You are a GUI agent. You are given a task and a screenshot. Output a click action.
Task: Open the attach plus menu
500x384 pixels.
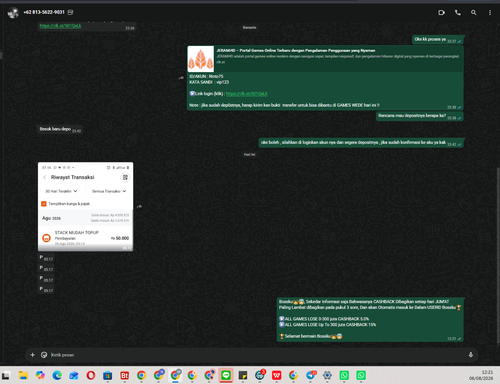(32, 355)
